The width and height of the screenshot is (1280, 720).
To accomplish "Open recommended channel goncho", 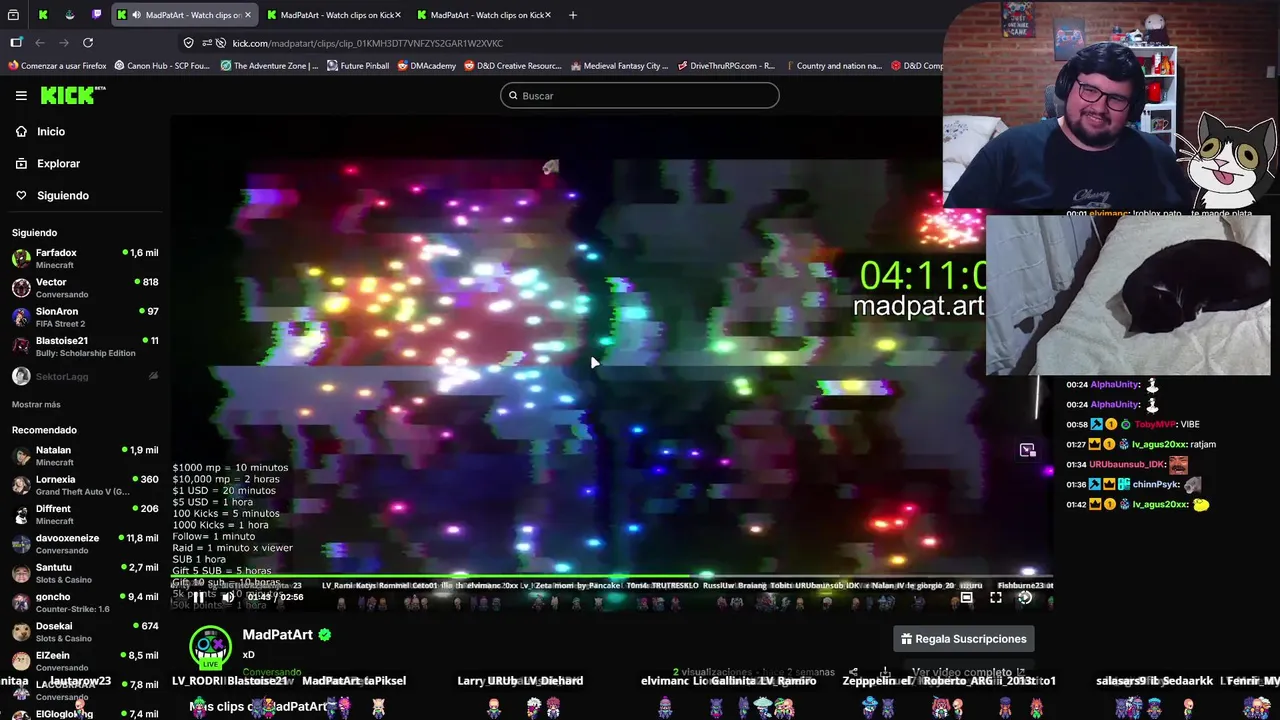I will point(84,602).
